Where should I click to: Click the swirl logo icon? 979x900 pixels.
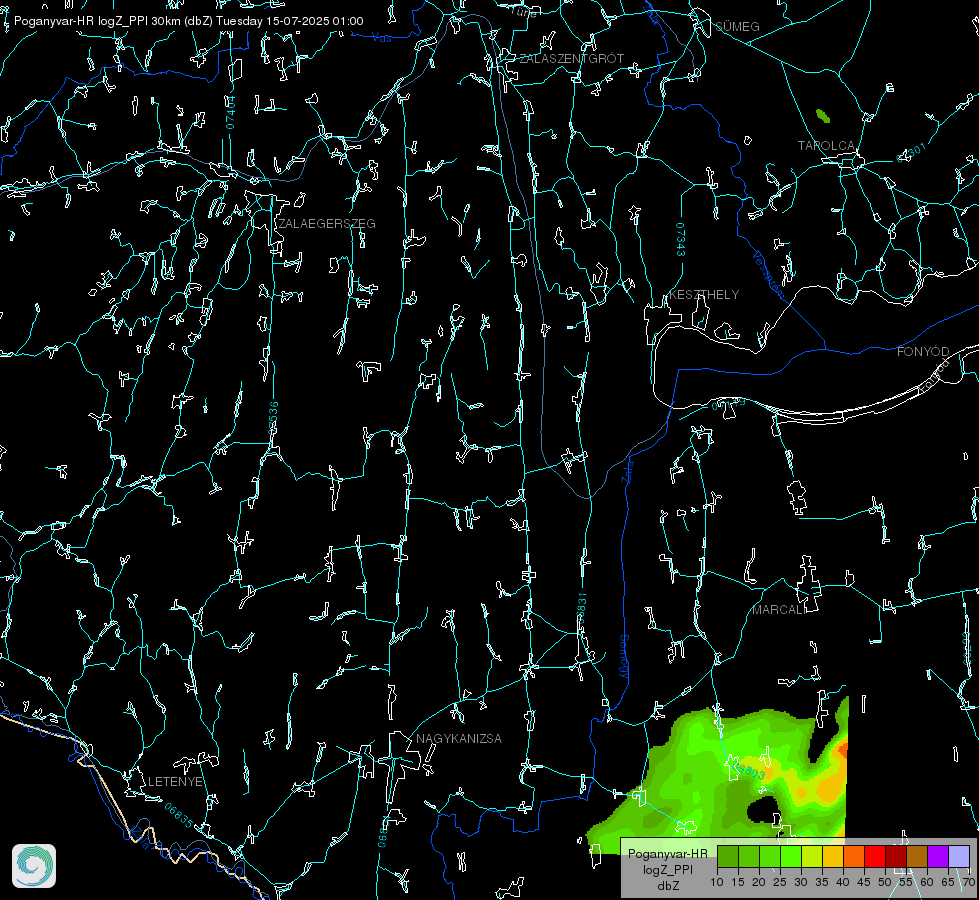point(34,866)
